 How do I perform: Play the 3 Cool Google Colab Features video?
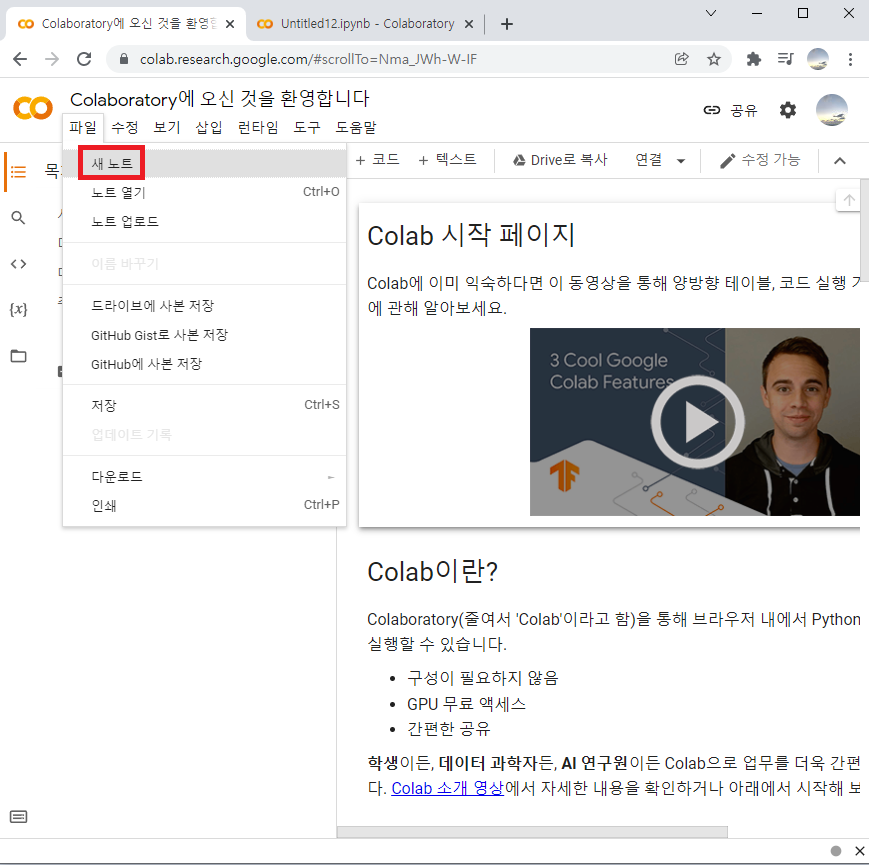tap(697, 422)
